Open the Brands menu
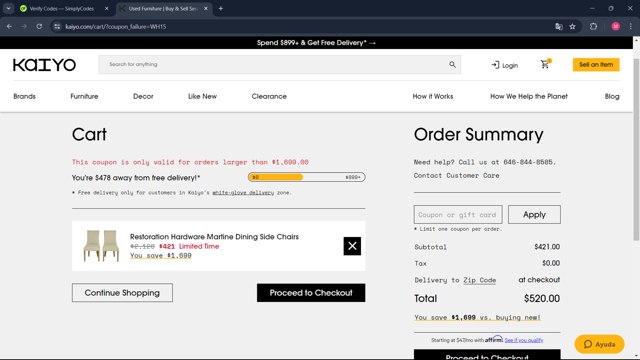 (24, 96)
